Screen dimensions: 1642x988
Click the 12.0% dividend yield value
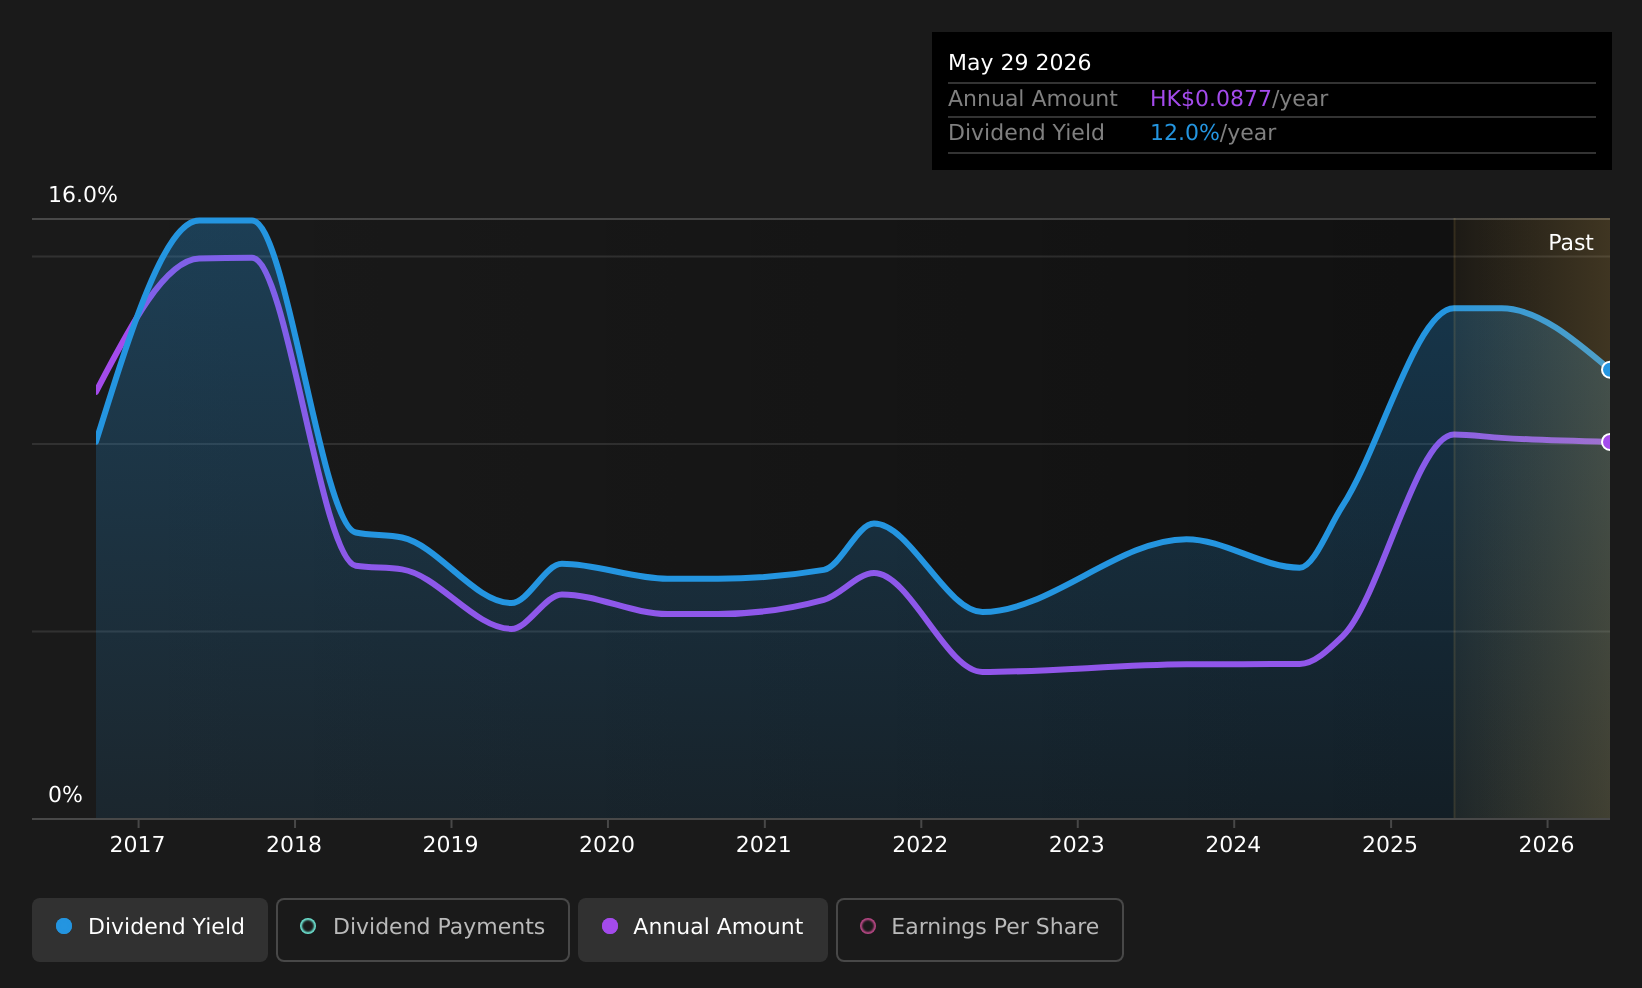[x=1185, y=133]
